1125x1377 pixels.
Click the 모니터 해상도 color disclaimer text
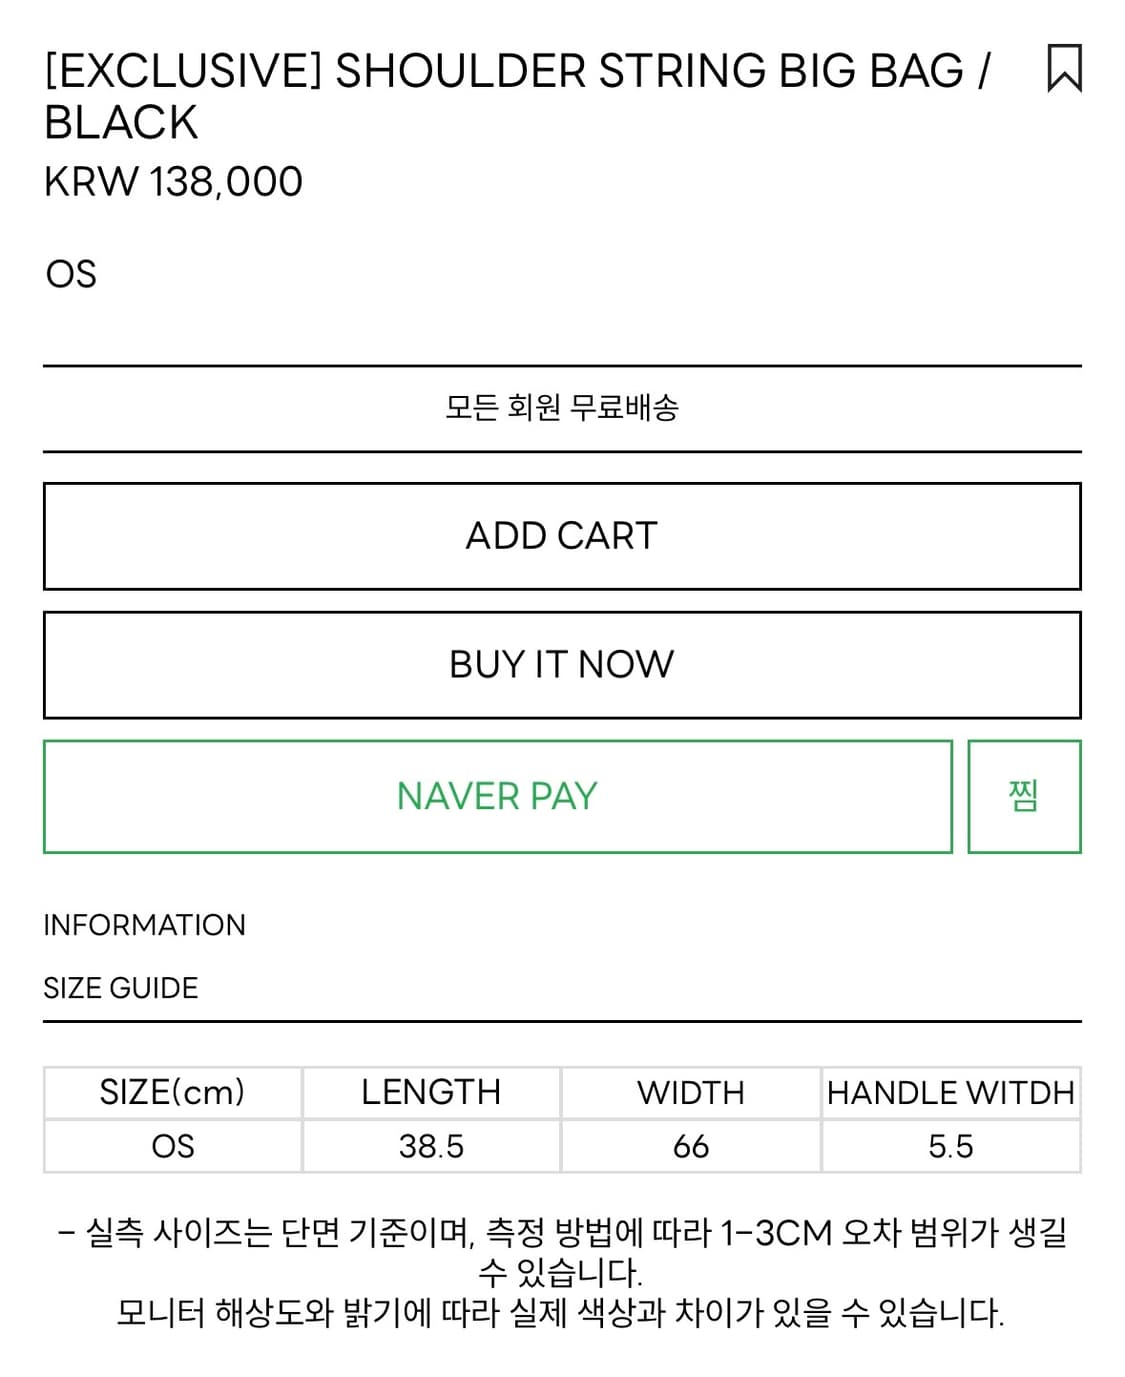(560, 1312)
